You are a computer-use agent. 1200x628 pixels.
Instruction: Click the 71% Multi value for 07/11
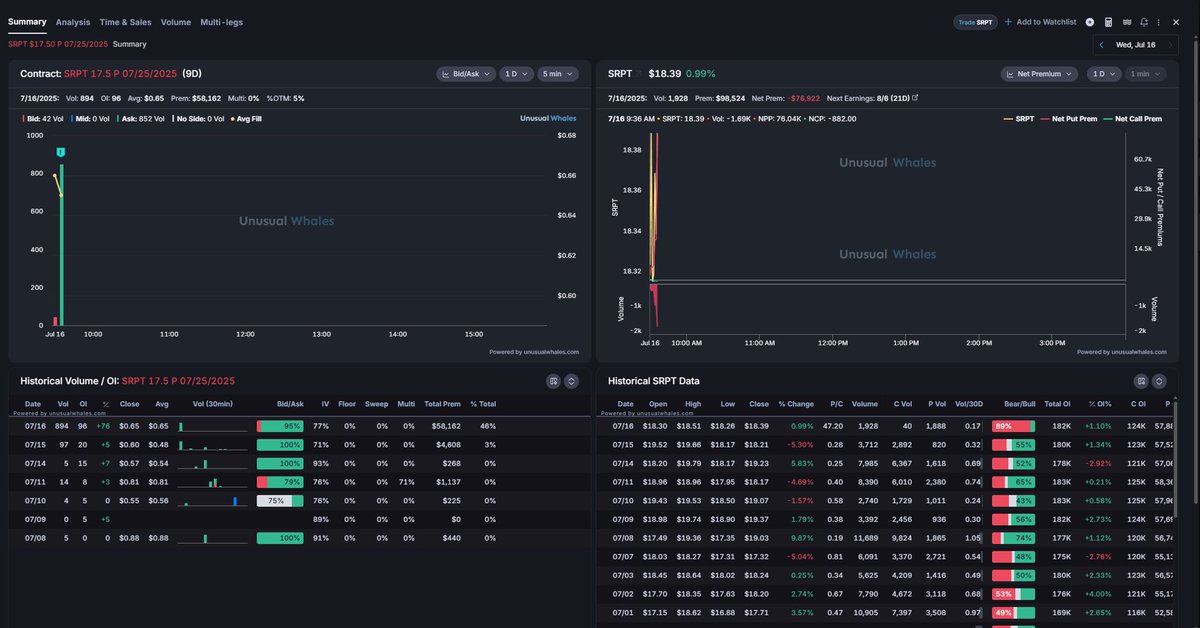[x=407, y=482]
